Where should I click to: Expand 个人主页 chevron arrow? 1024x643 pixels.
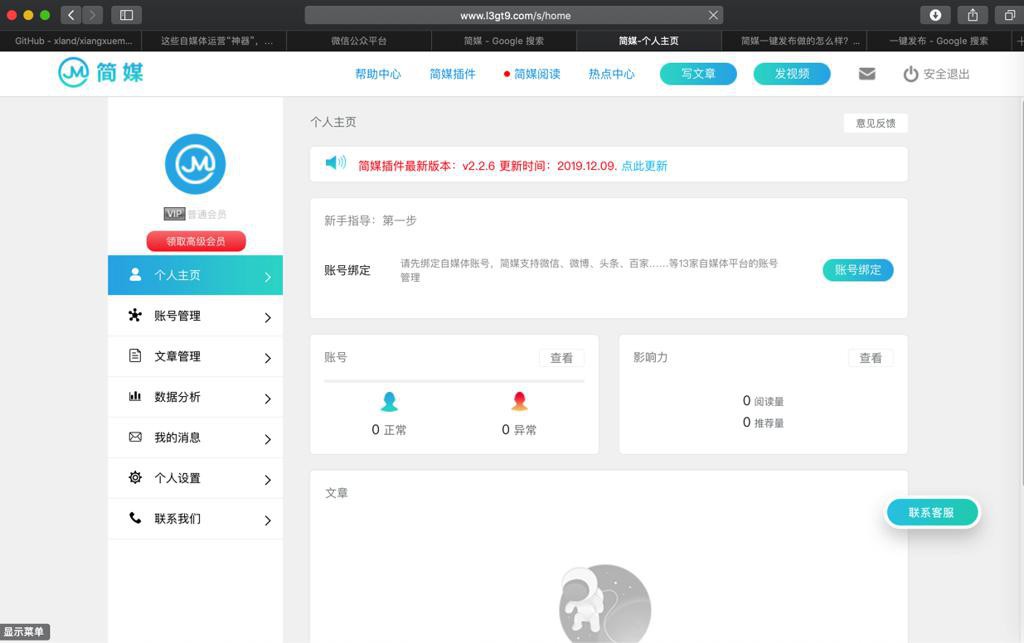point(267,277)
